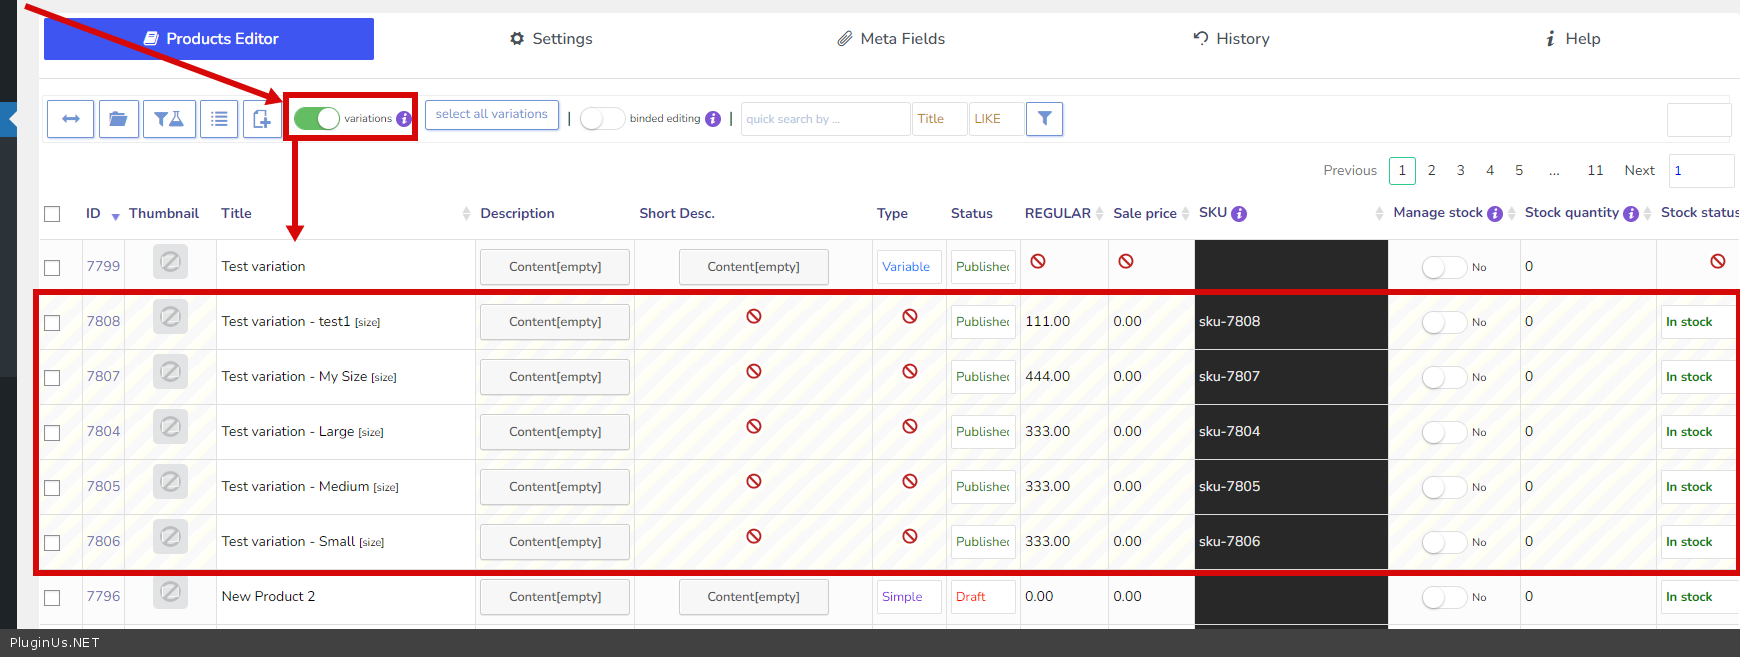Switch to the Meta Fields tab
The height and width of the screenshot is (657, 1740).
point(891,39)
